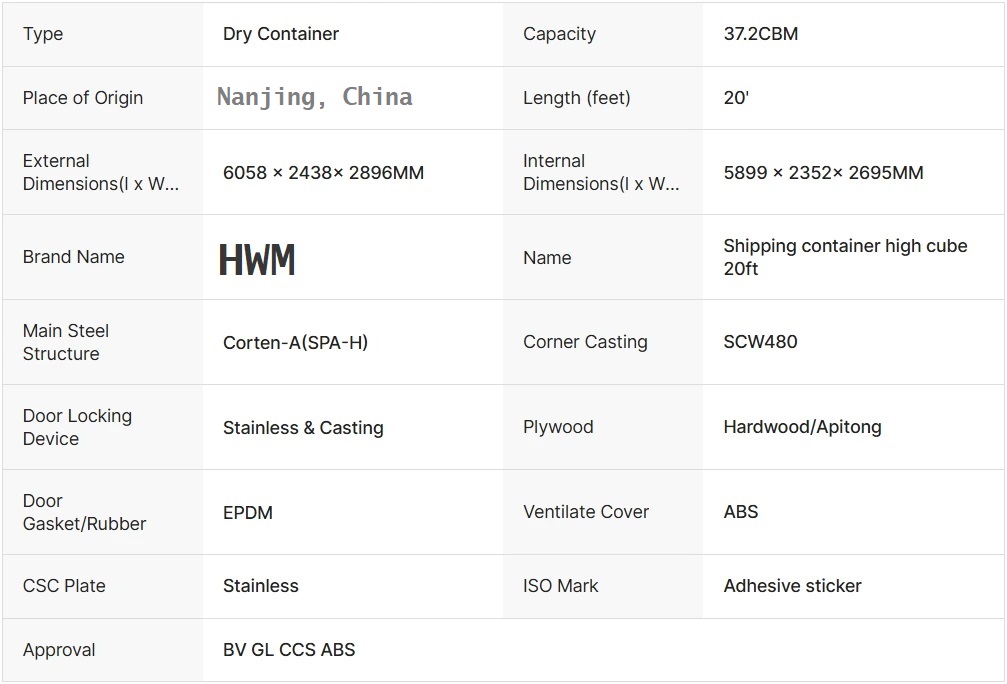Select internal dimensions 5899 × 2352 × 2695MM

click(823, 173)
